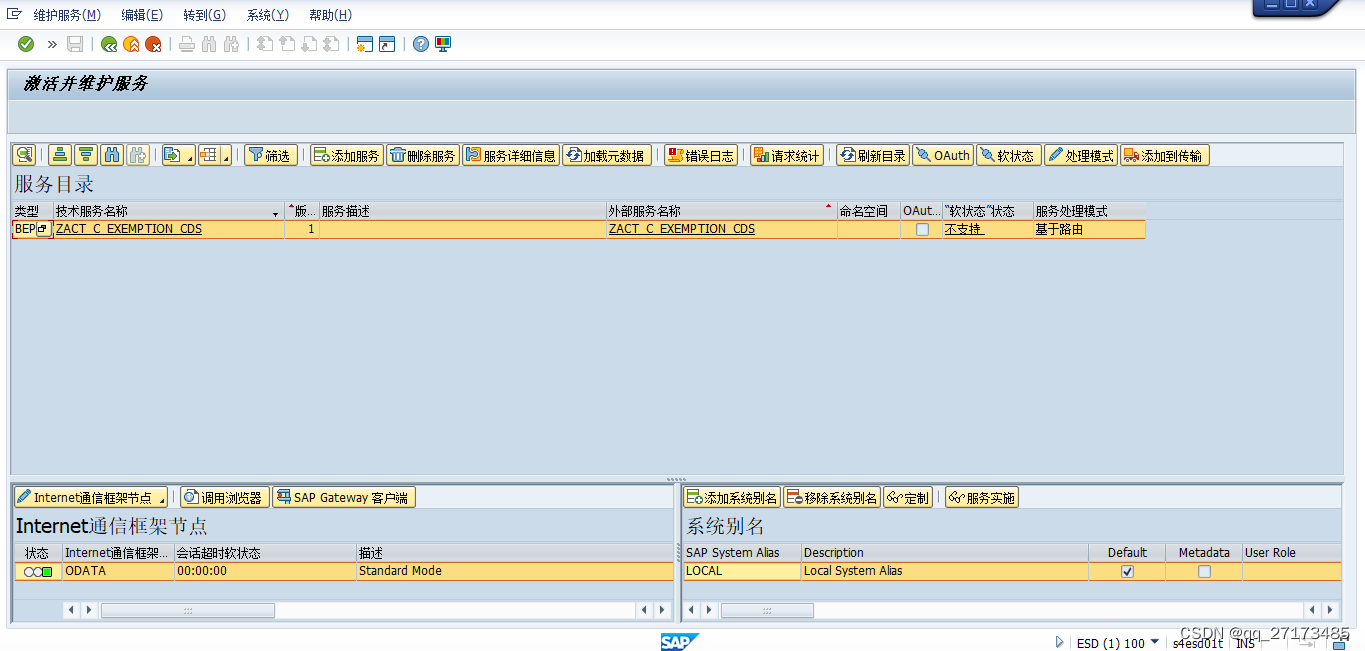Open the Export button dropdown arrow
This screenshot has height=651, width=1365.
(x=190, y=159)
